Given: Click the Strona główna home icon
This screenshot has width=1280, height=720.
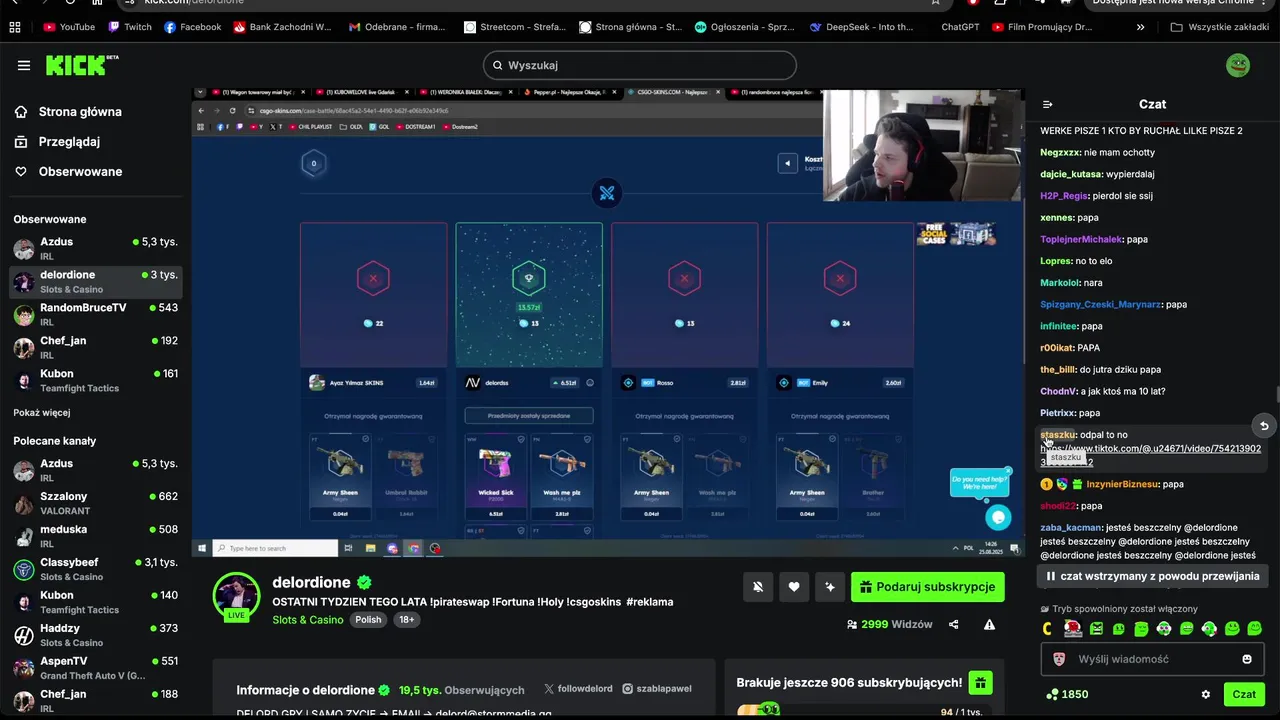Looking at the screenshot, I should pyautogui.click(x=21, y=112).
